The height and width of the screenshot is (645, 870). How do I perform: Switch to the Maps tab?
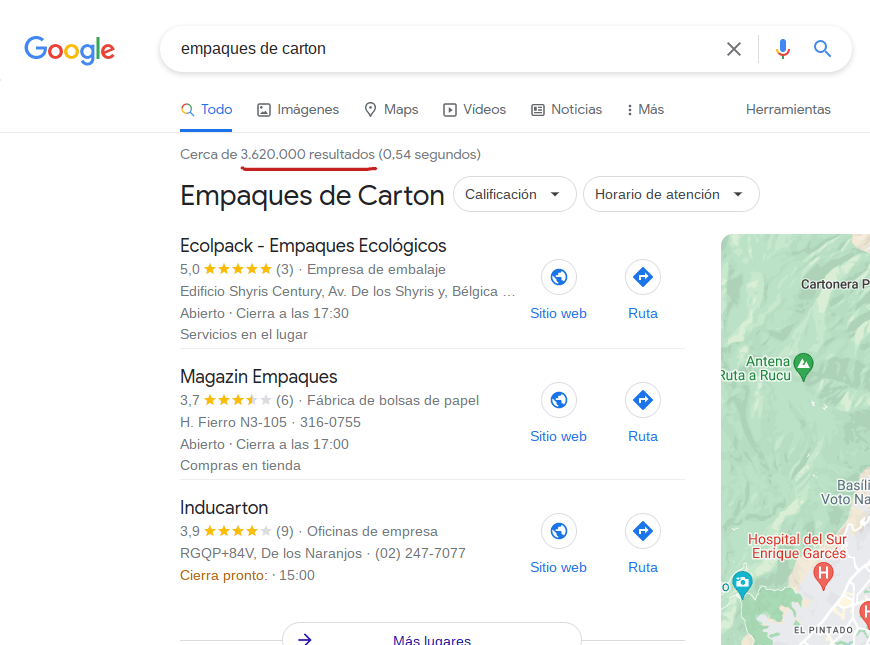tap(391, 110)
